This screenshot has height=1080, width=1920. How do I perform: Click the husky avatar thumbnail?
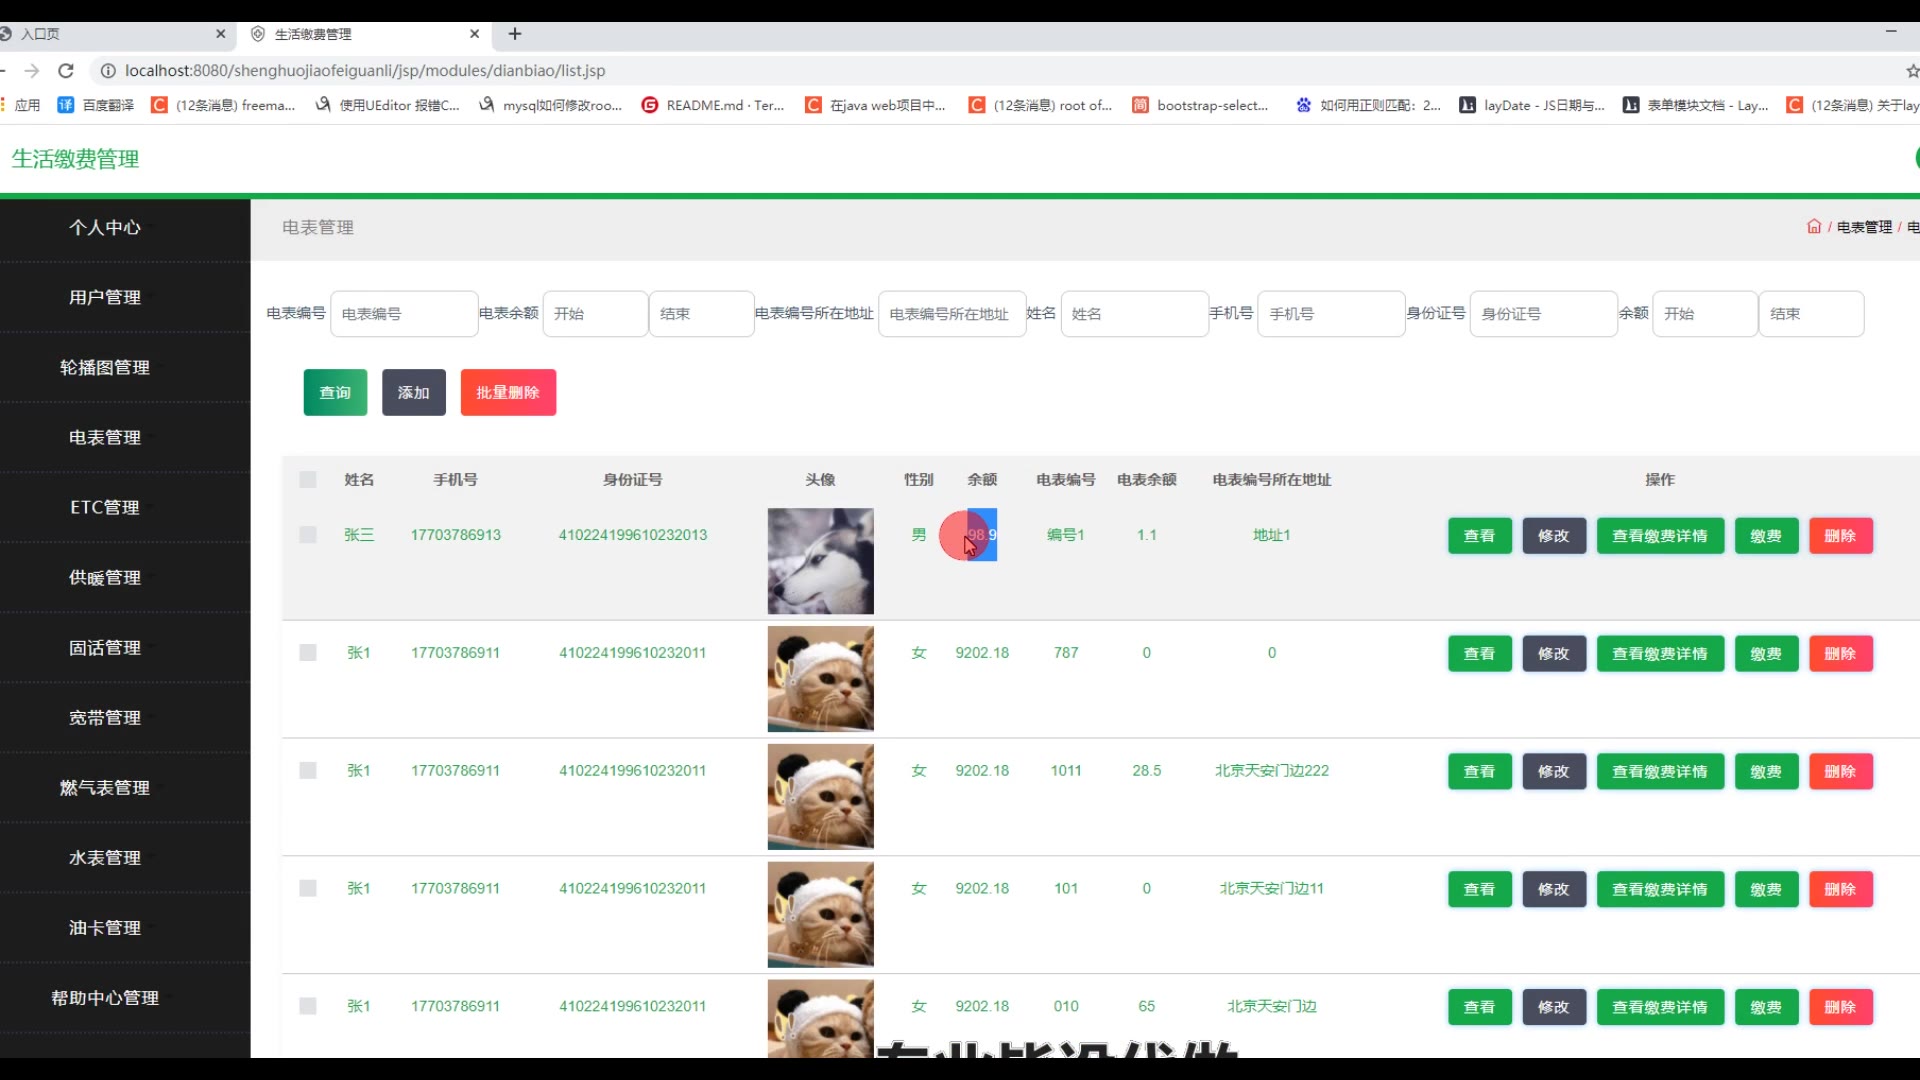tap(820, 561)
